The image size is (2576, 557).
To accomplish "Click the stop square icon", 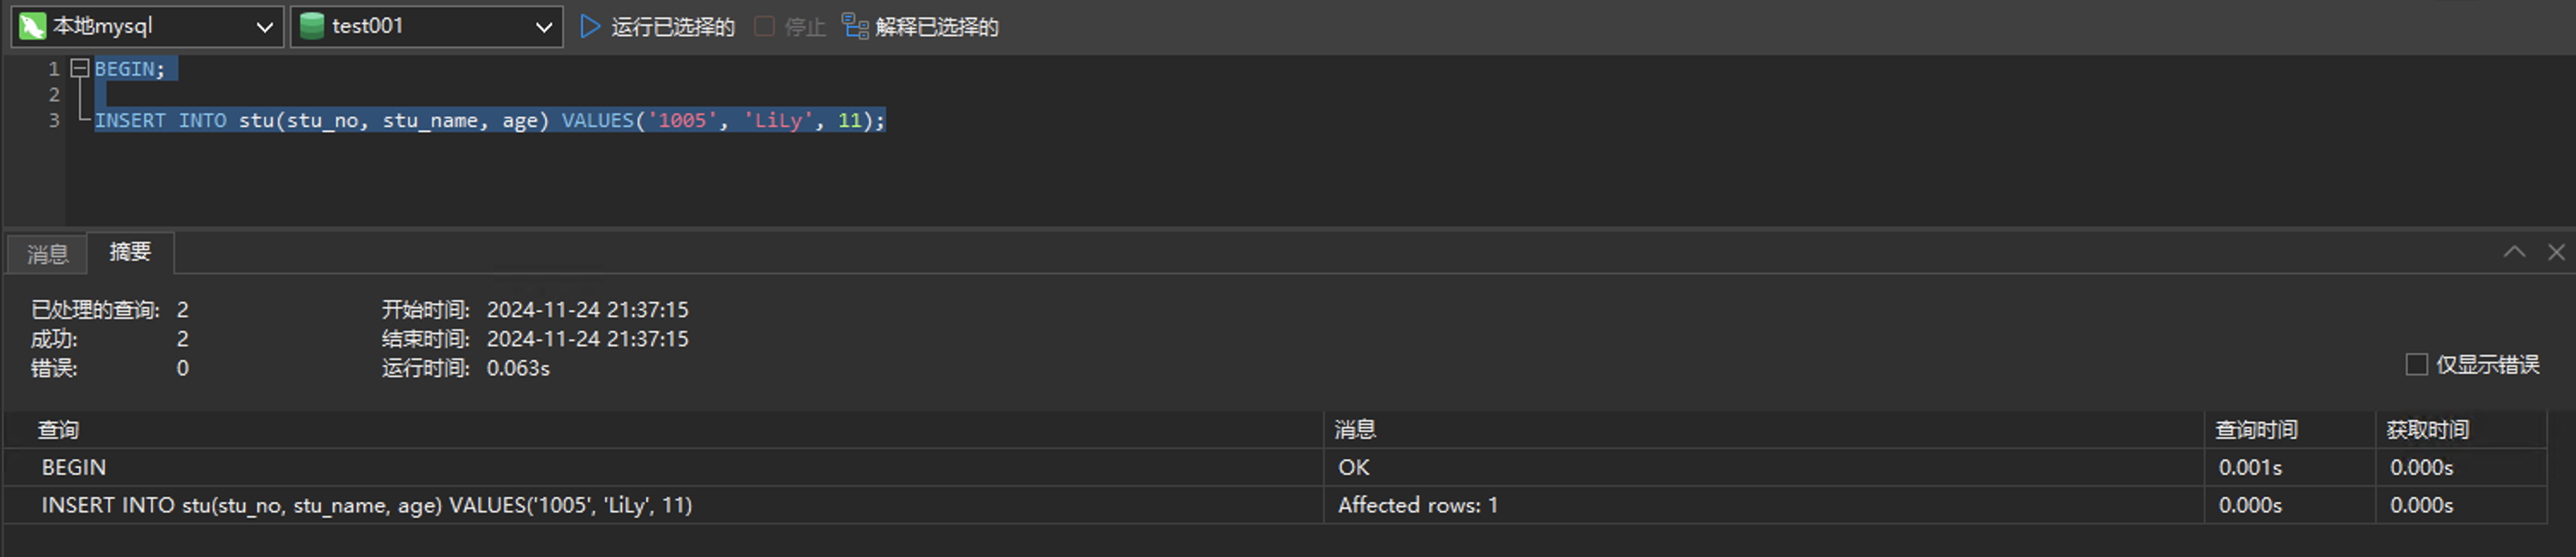I will click(764, 27).
